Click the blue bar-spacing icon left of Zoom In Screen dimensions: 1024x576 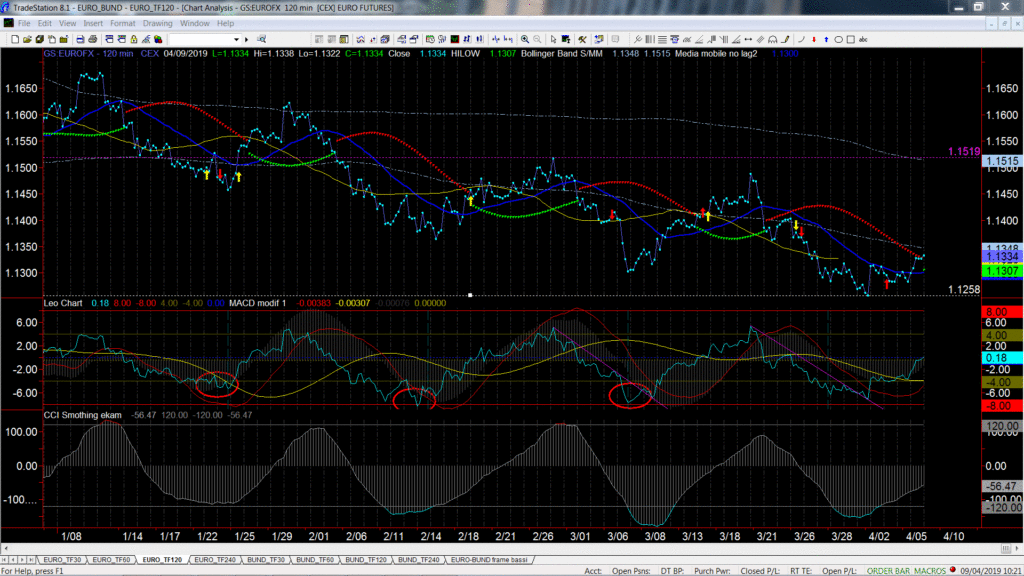(x=508, y=39)
